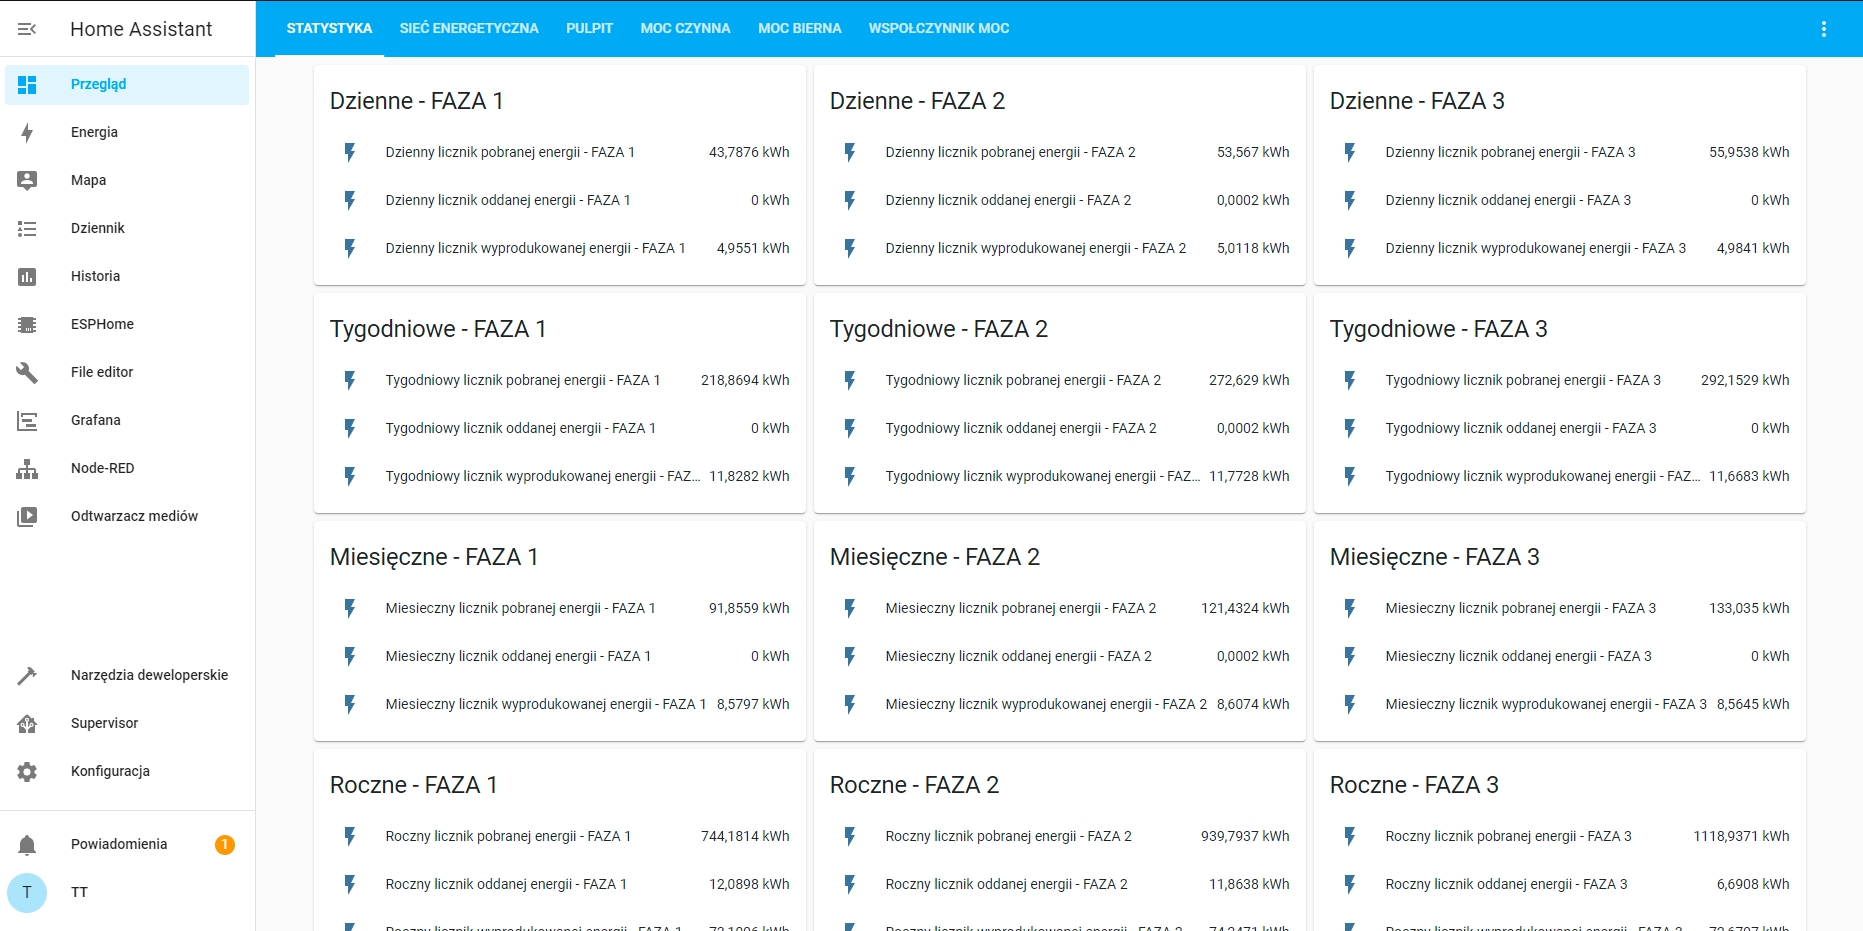Open the Narzędzia deweloperskie hammer icon
Screen dimensions: 1863x931
pos(27,676)
